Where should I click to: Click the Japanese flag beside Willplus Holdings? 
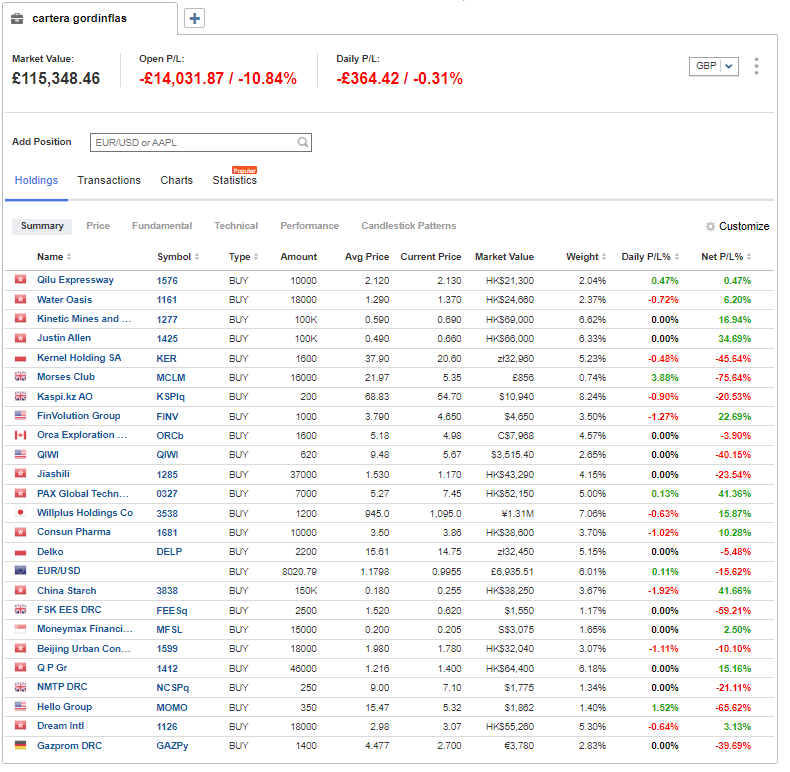click(20, 513)
